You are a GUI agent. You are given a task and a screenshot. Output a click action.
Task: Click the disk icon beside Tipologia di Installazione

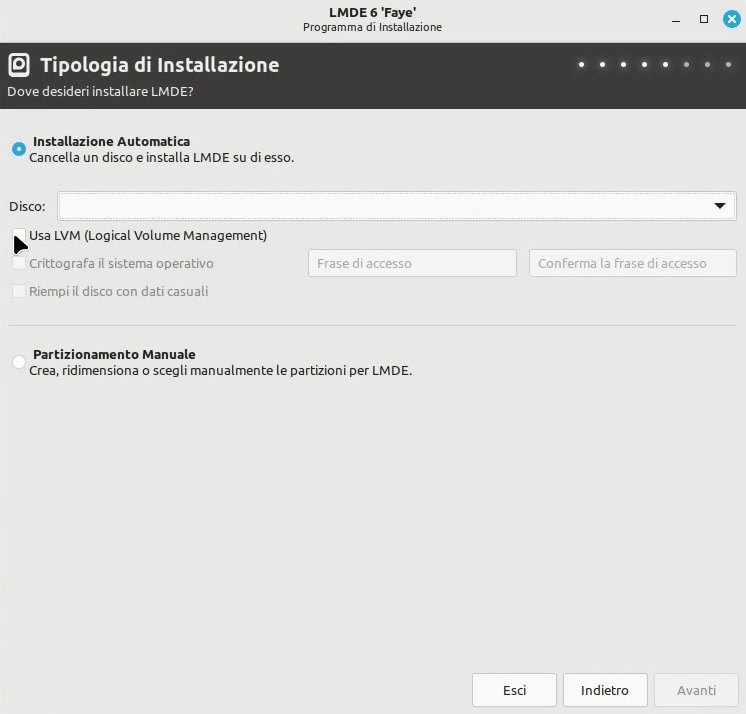click(19, 65)
